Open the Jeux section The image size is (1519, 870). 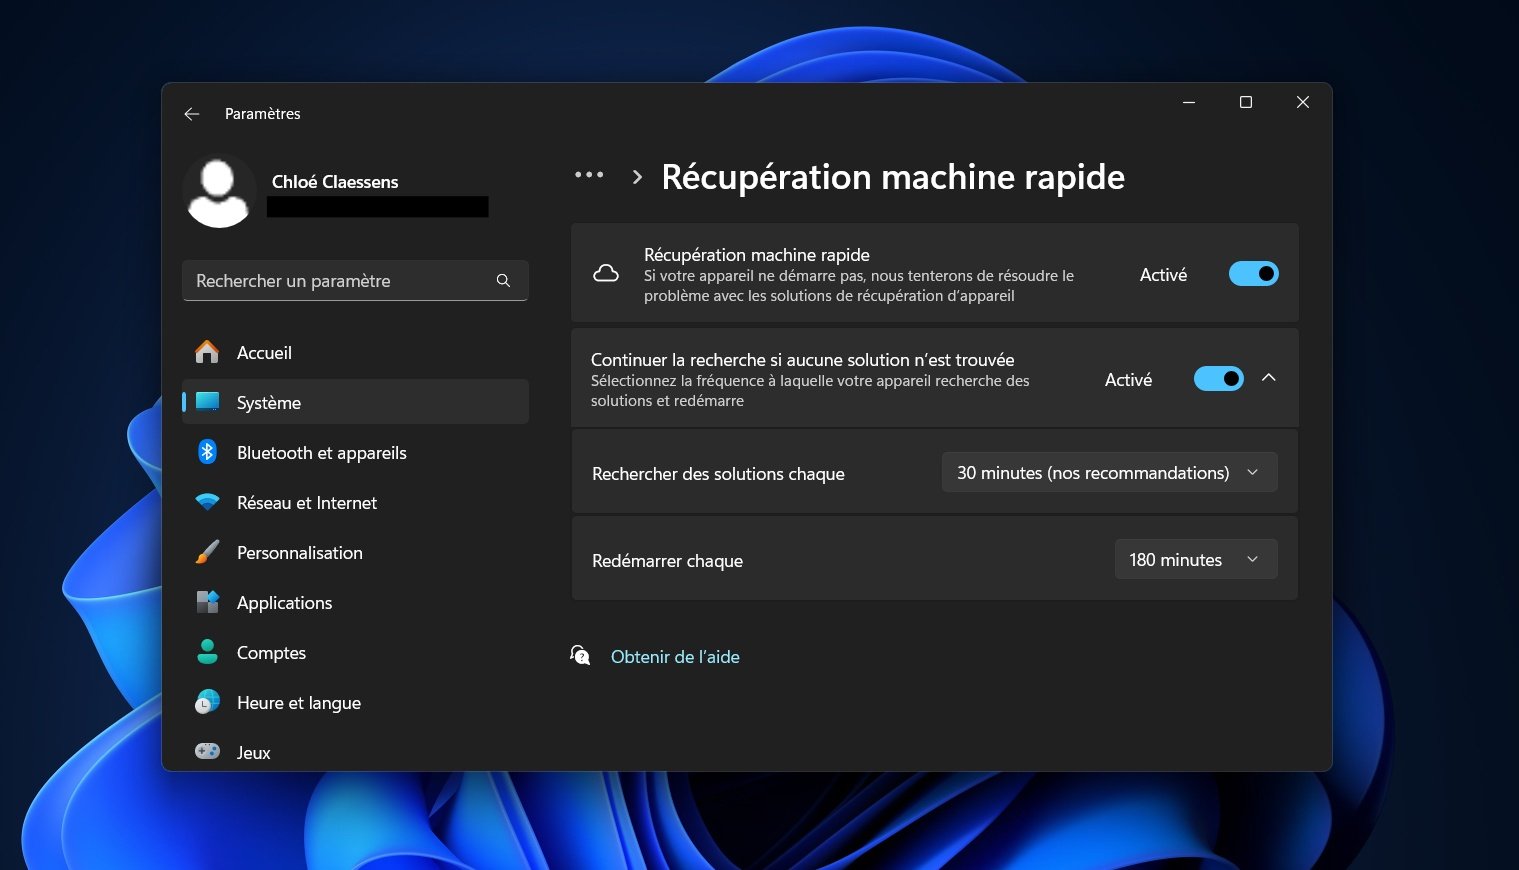click(x=253, y=752)
